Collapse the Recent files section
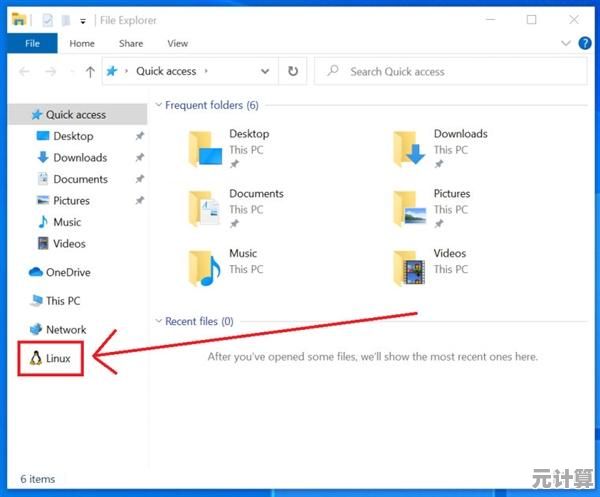The image size is (600, 497). click(x=158, y=321)
